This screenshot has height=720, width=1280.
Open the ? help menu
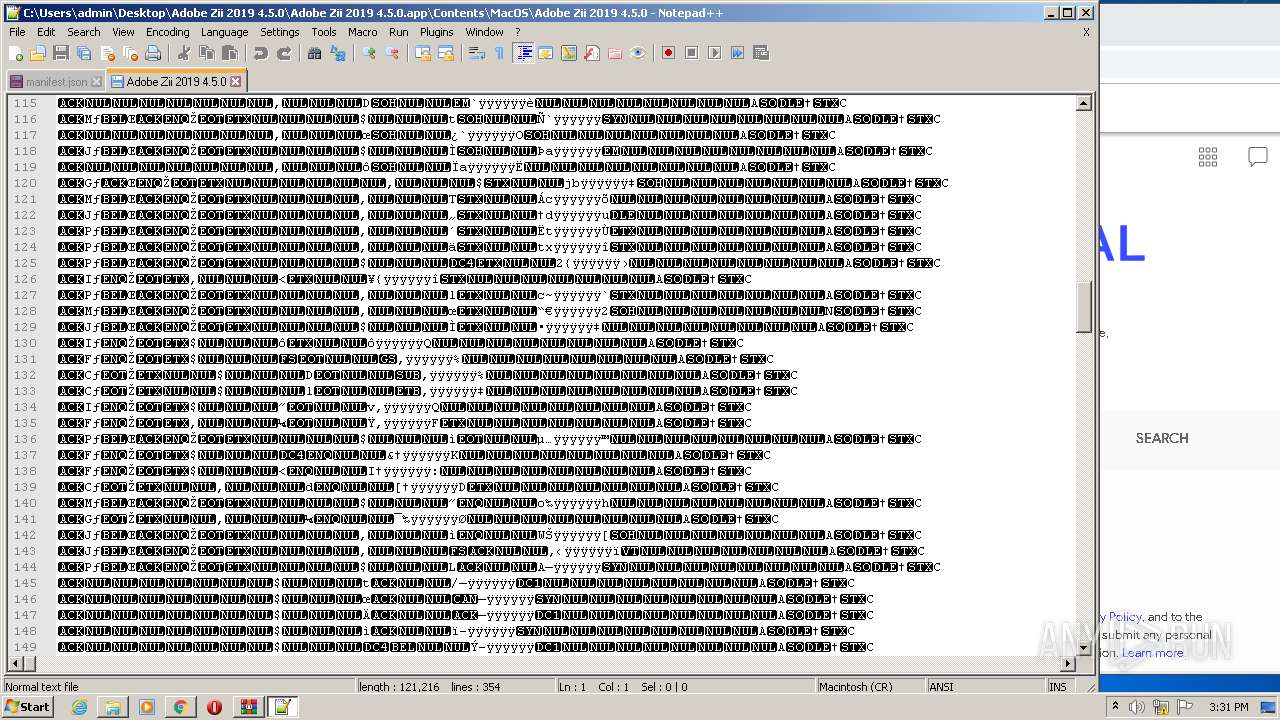pyautogui.click(x=517, y=32)
